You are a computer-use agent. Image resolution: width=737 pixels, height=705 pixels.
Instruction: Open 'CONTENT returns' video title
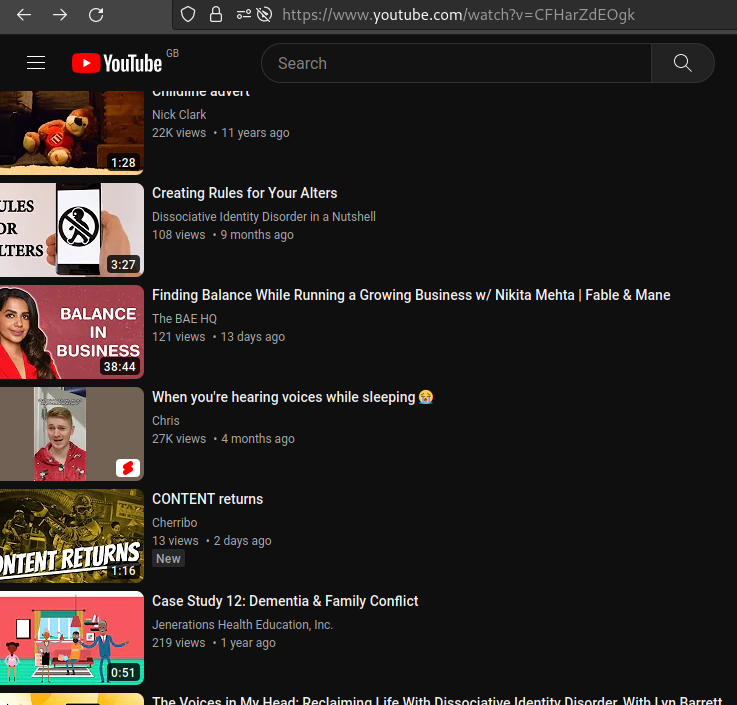pos(207,499)
